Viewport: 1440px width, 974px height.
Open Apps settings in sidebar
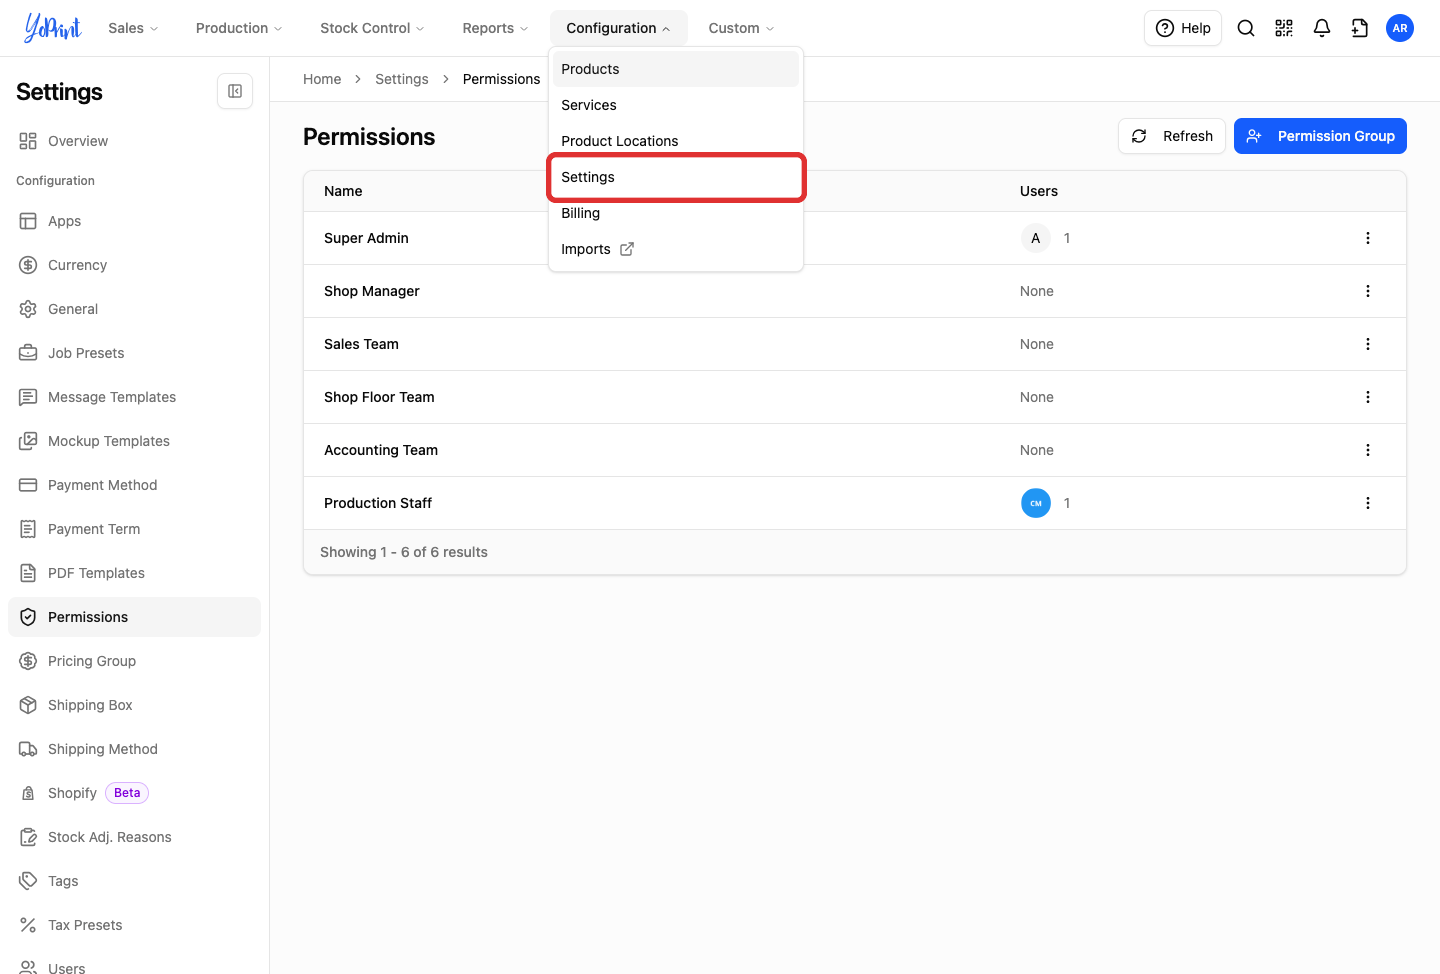coord(134,221)
